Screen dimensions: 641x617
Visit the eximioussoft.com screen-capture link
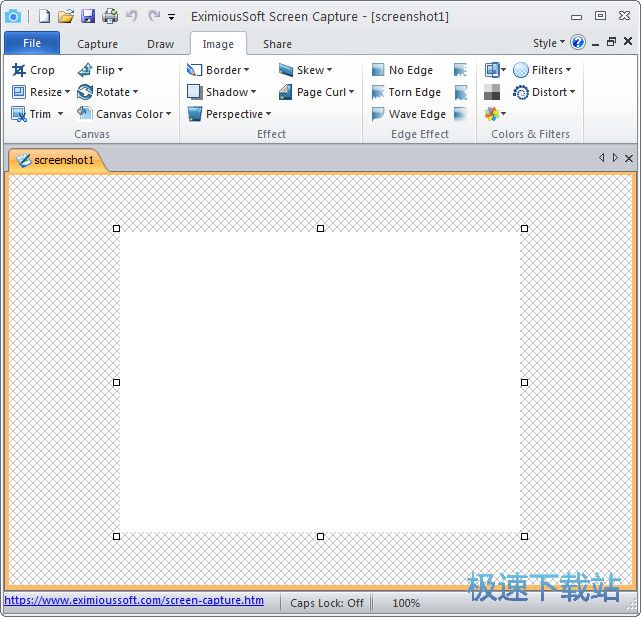(134, 601)
